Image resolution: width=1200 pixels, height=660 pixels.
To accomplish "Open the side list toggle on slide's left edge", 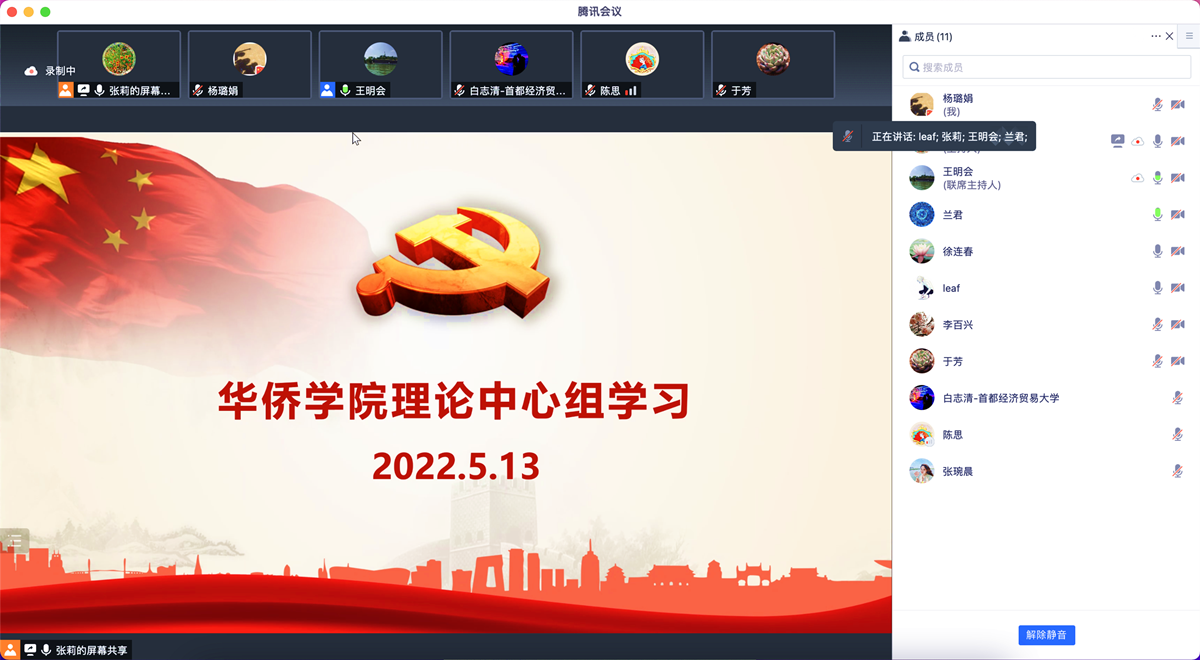I will 14,540.
